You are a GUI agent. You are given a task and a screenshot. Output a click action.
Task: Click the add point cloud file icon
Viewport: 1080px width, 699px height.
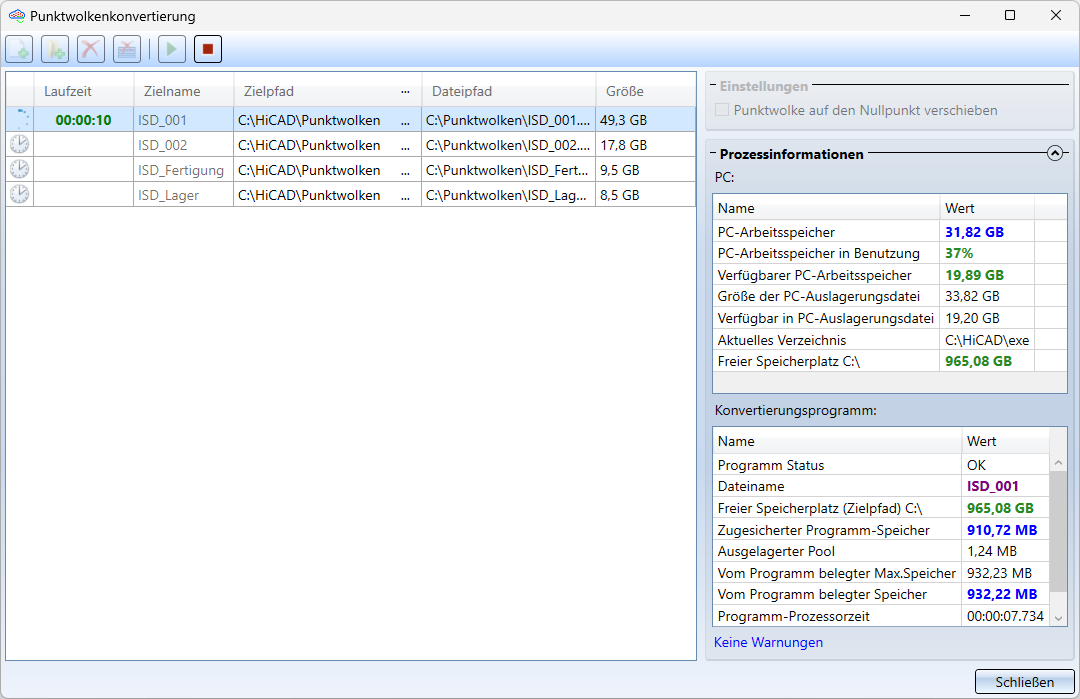[x=20, y=49]
